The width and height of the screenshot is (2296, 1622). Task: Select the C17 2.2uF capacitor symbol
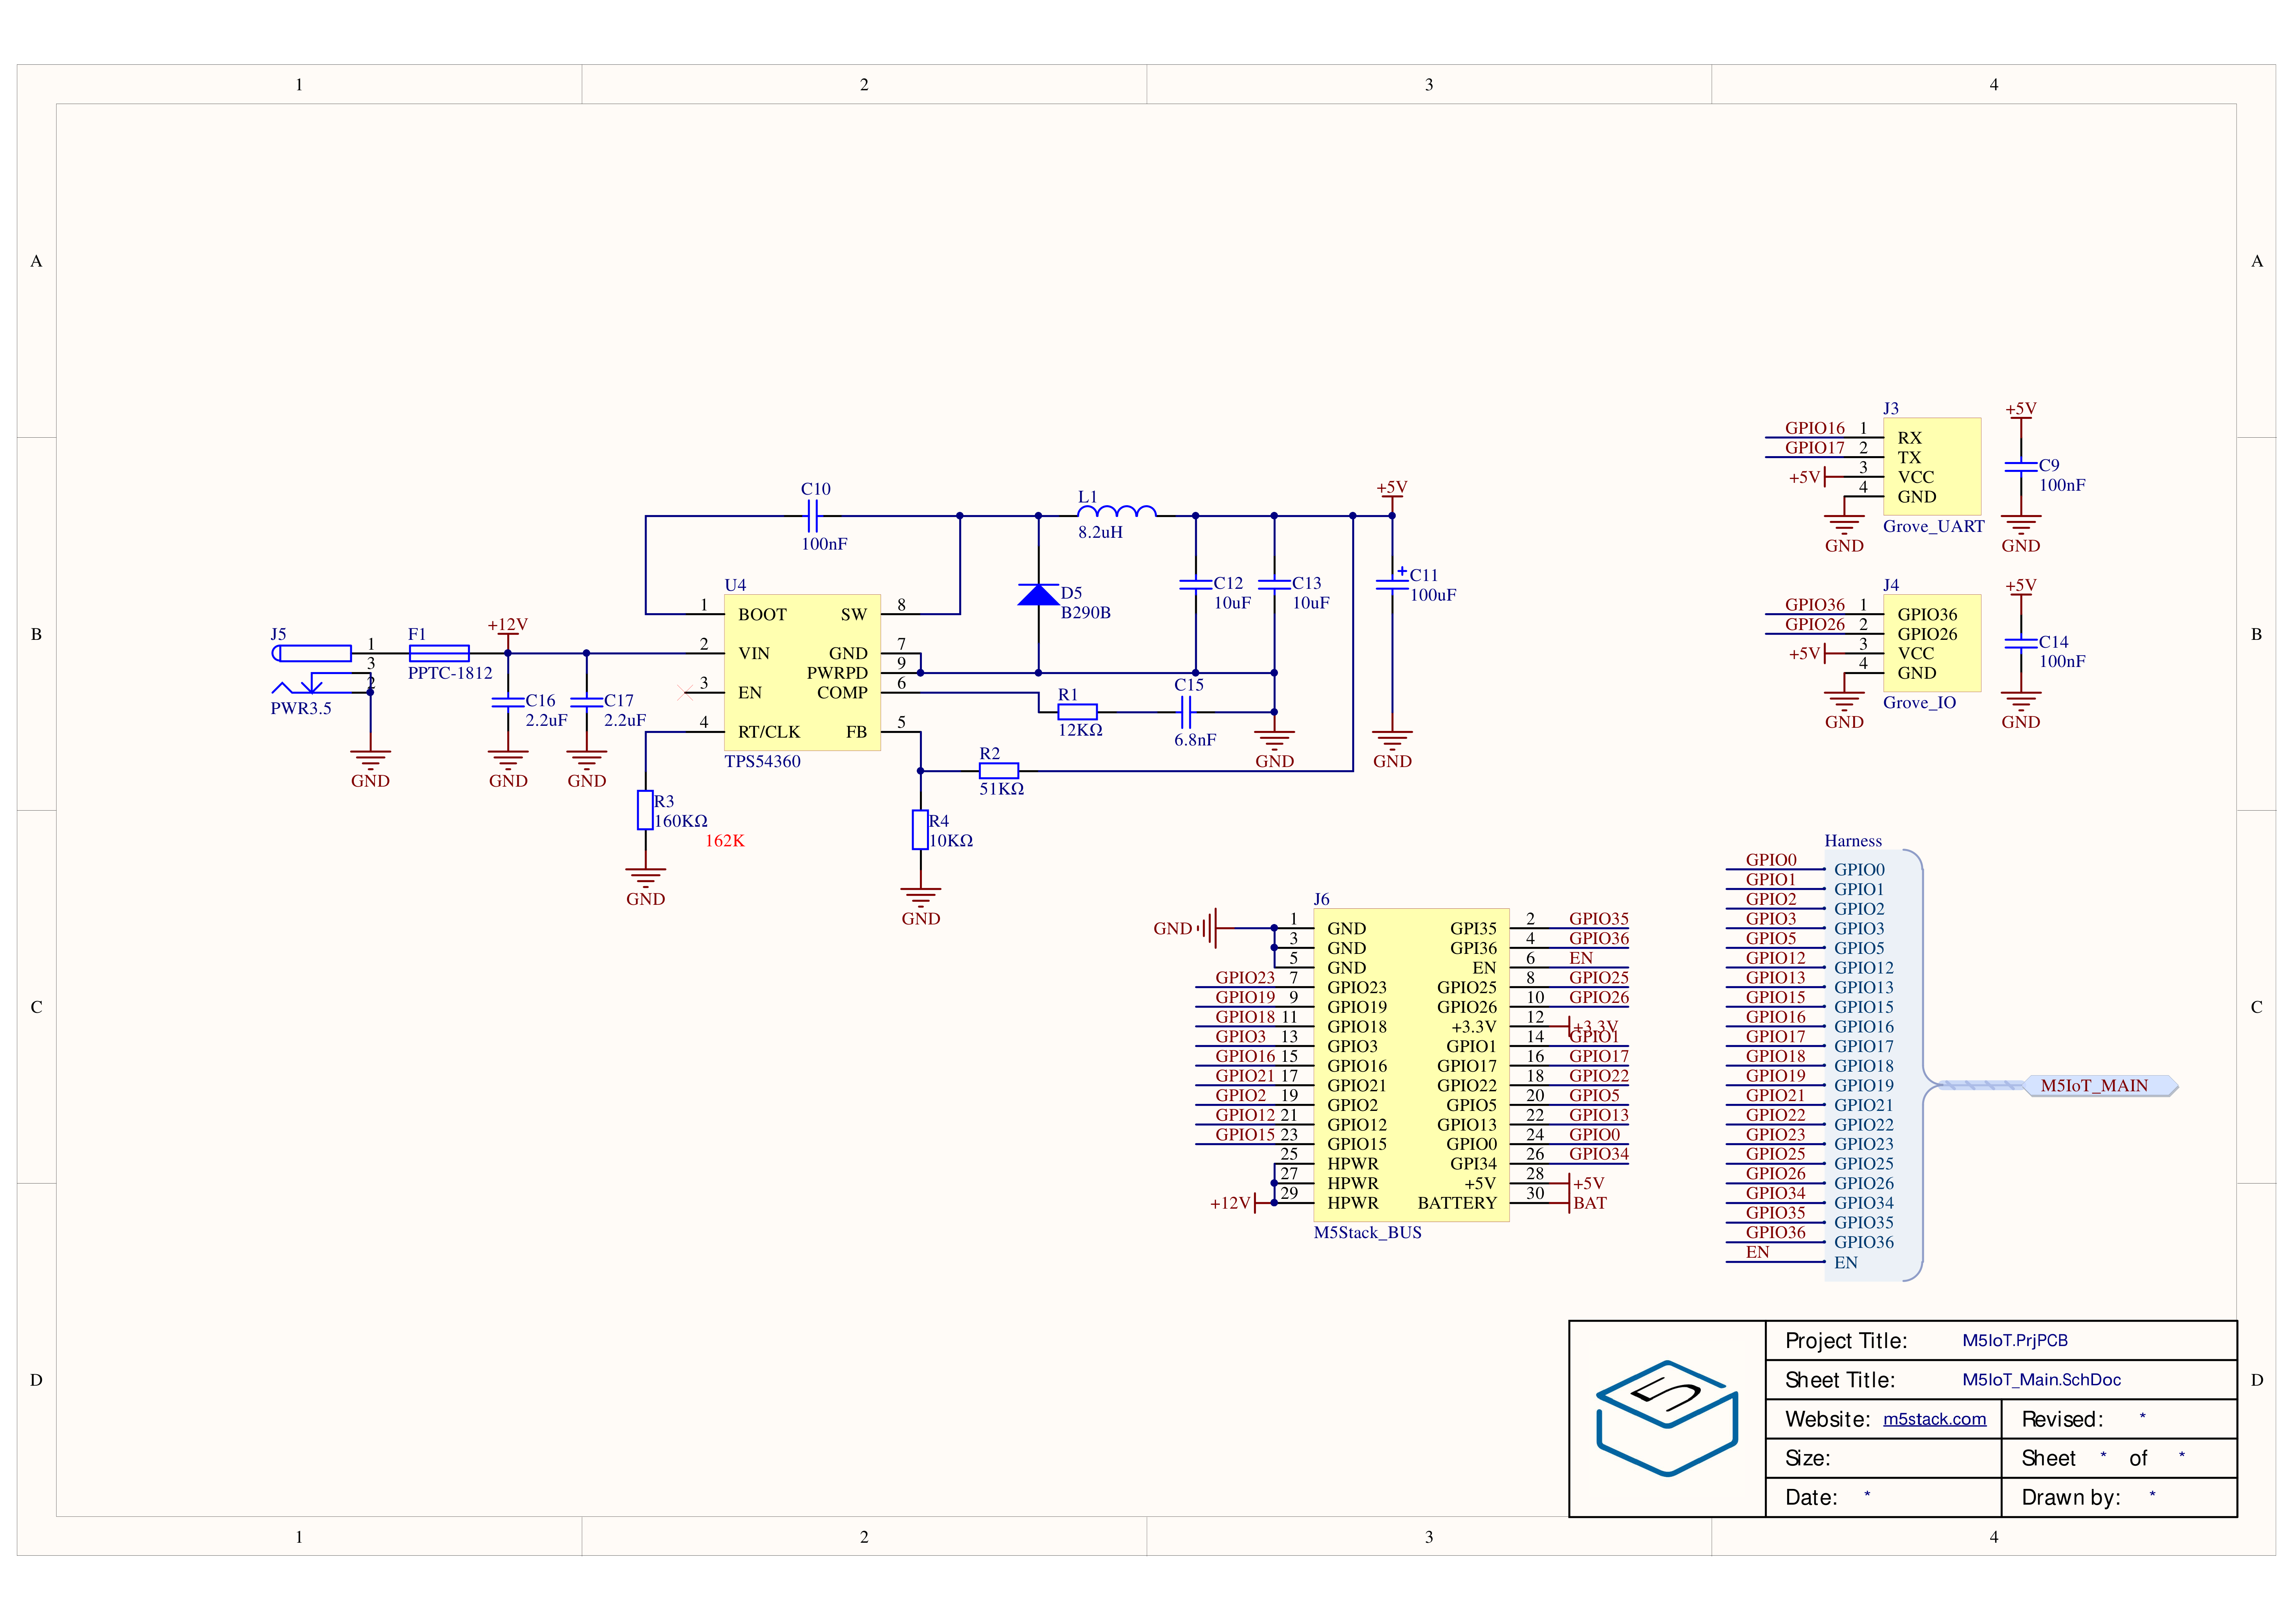pos(586,702)
